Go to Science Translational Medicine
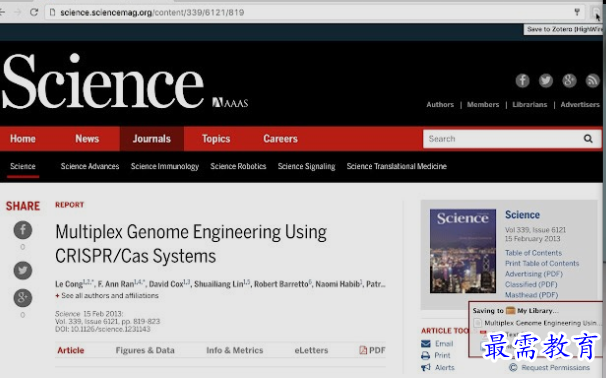Viewport: 606px width, 378px height. [x=397, y=166]
